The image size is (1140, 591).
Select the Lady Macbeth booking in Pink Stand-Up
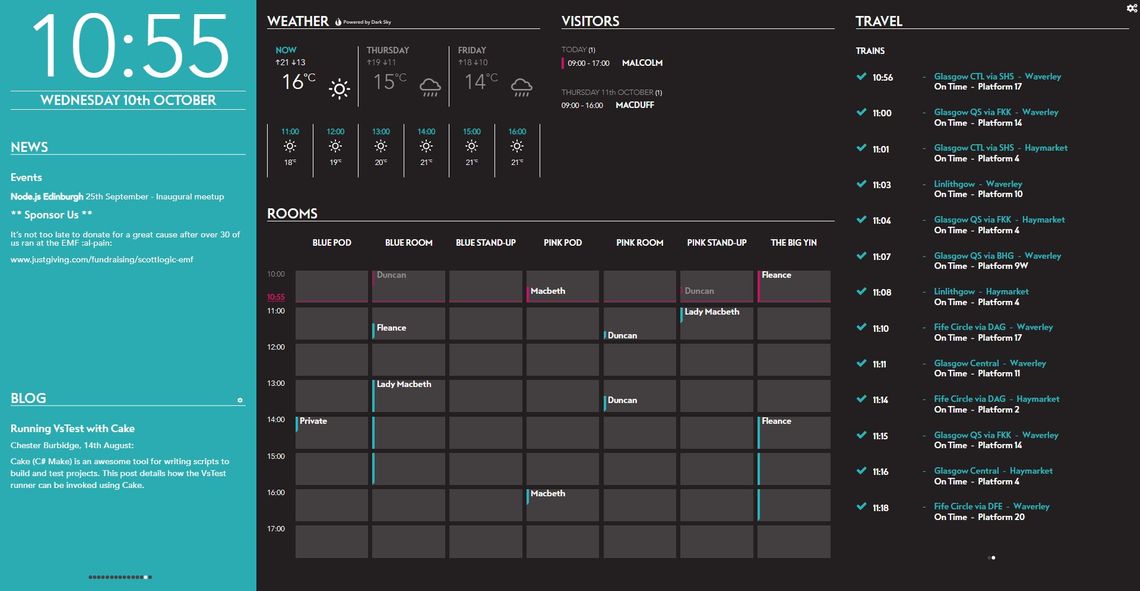click(717, 315)
